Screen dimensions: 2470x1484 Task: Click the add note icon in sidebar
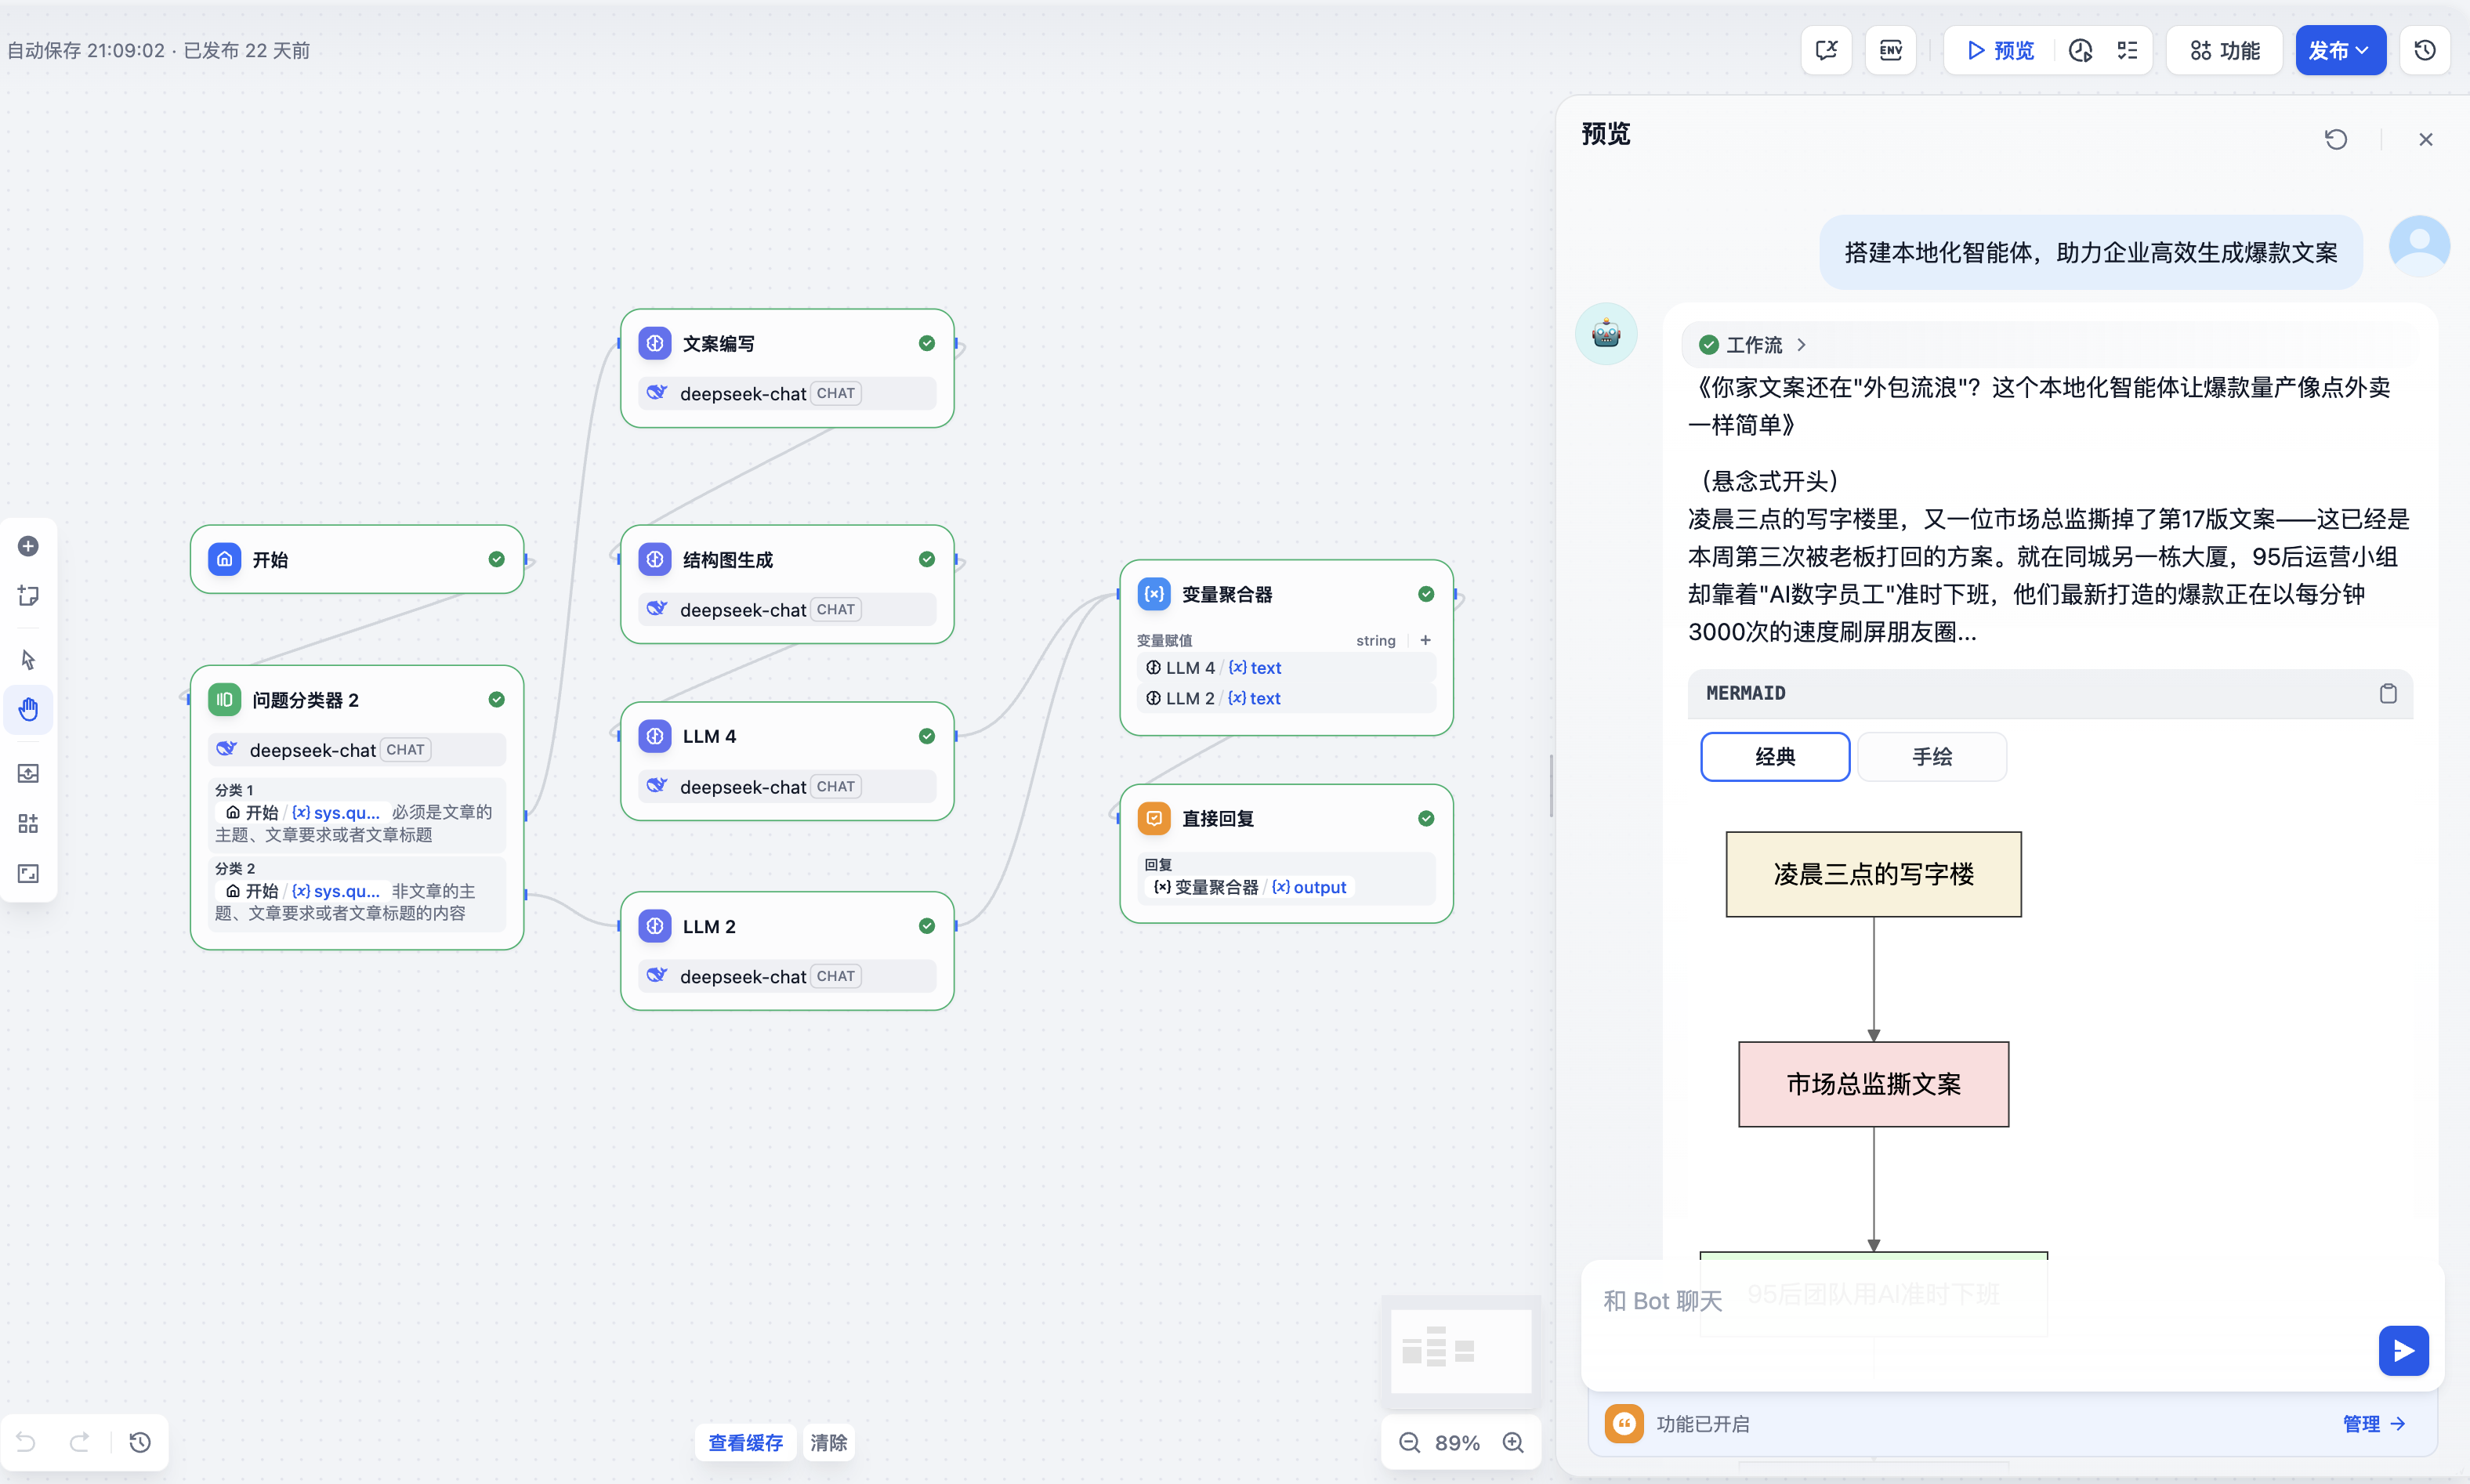coord(28,596)
